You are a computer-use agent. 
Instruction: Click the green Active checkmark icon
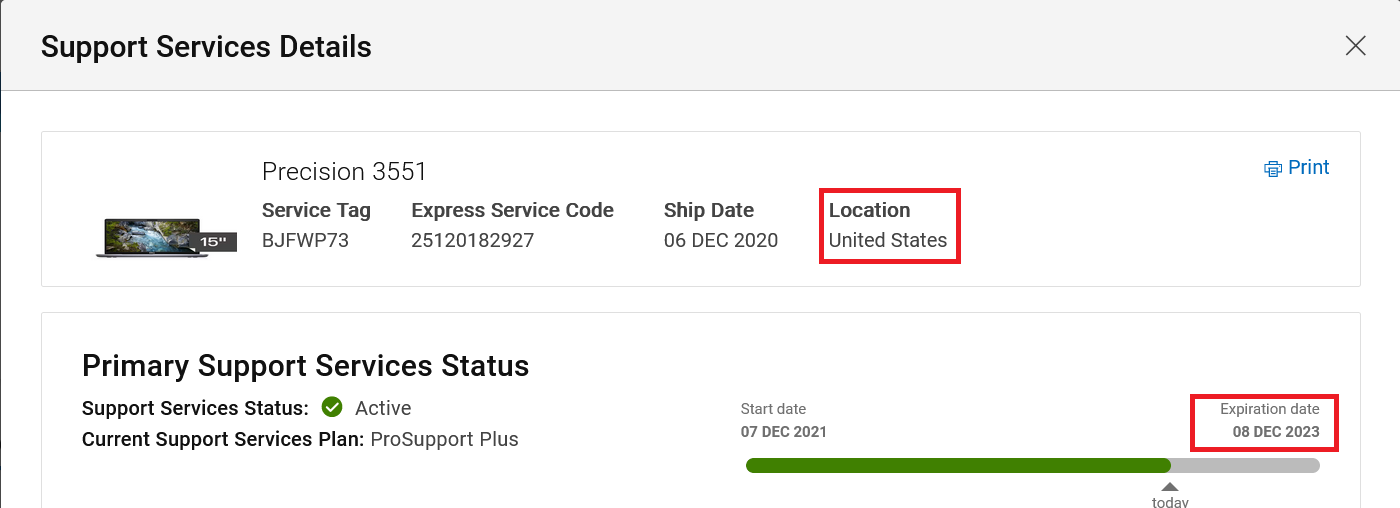[332, 408]
